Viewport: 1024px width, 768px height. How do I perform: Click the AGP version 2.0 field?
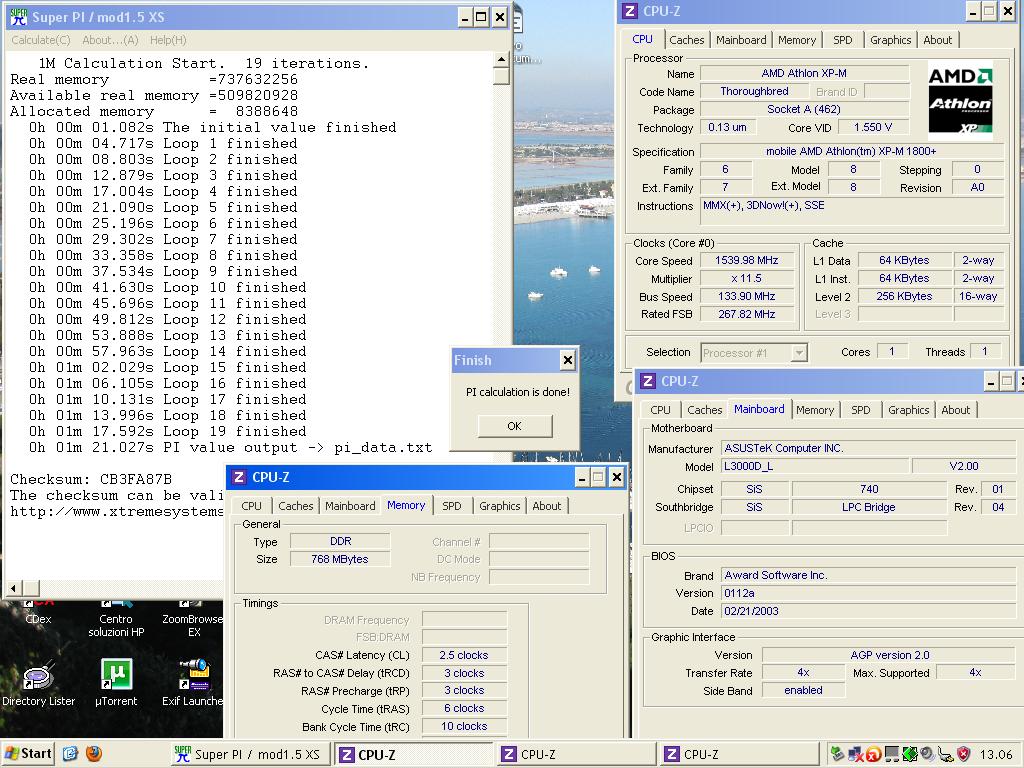tap(889, 655)
